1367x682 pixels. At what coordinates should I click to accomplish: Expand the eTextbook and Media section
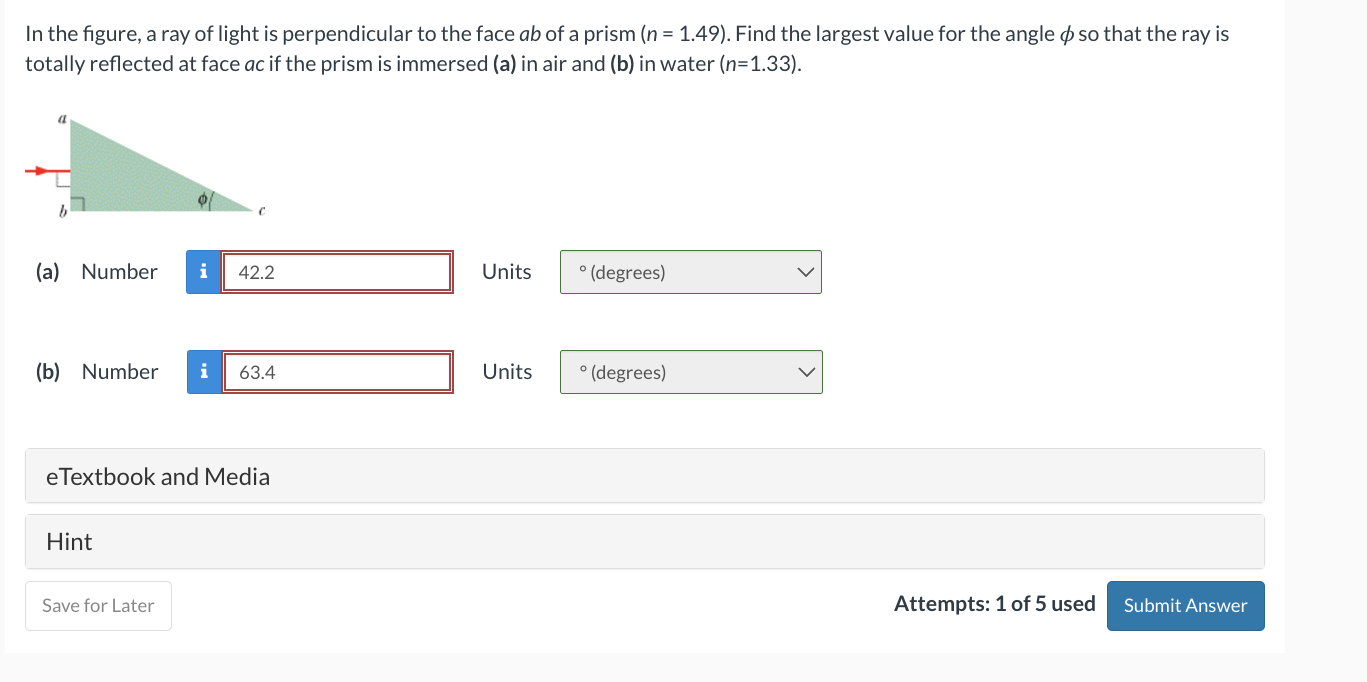tap(644, 476)
